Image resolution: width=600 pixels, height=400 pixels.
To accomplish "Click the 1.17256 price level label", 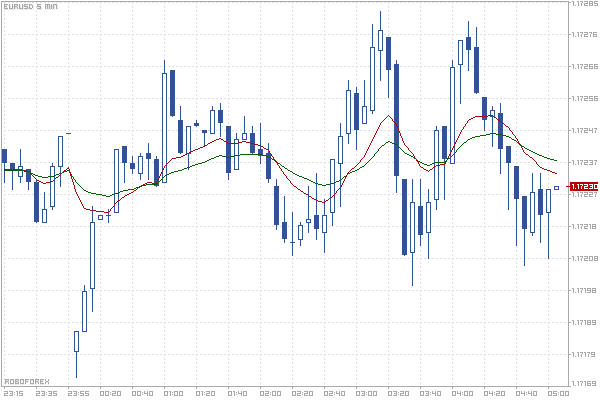I will pyautogui.click(x=584, y=99).
